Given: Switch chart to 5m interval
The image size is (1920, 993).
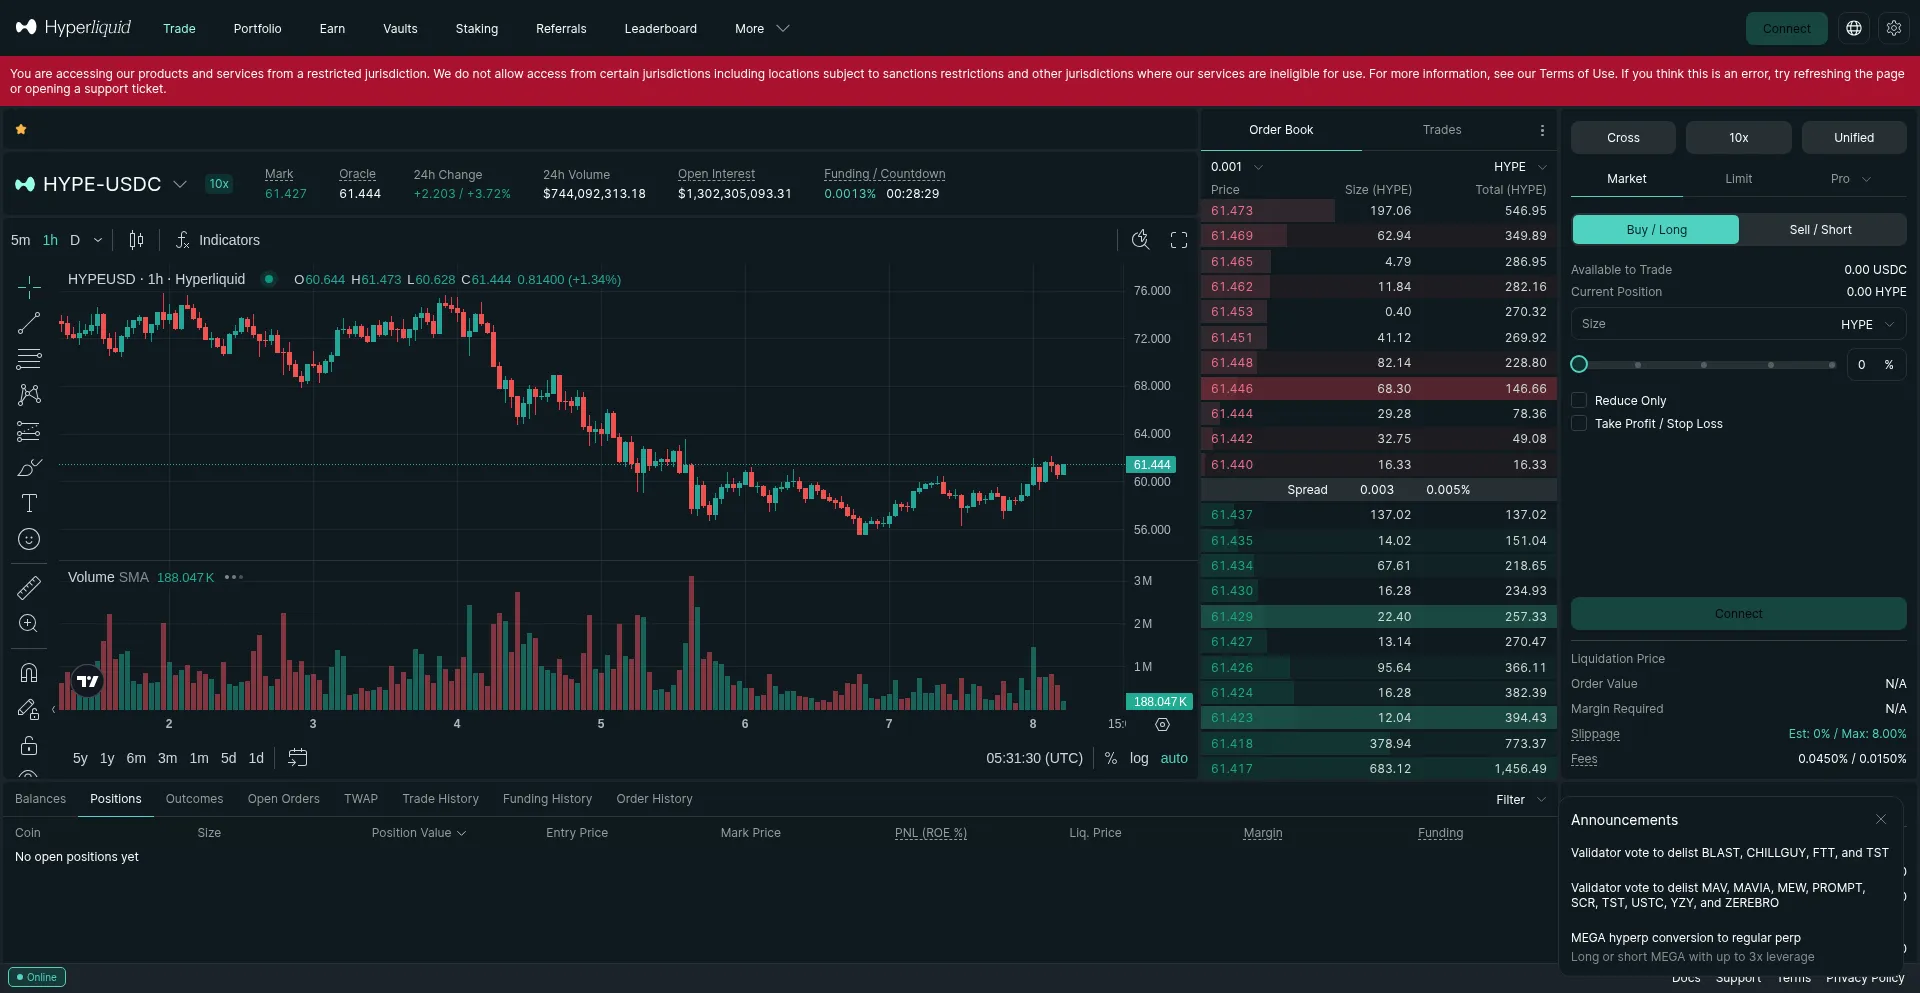Looking at the screenshot, I should point(21,240).
